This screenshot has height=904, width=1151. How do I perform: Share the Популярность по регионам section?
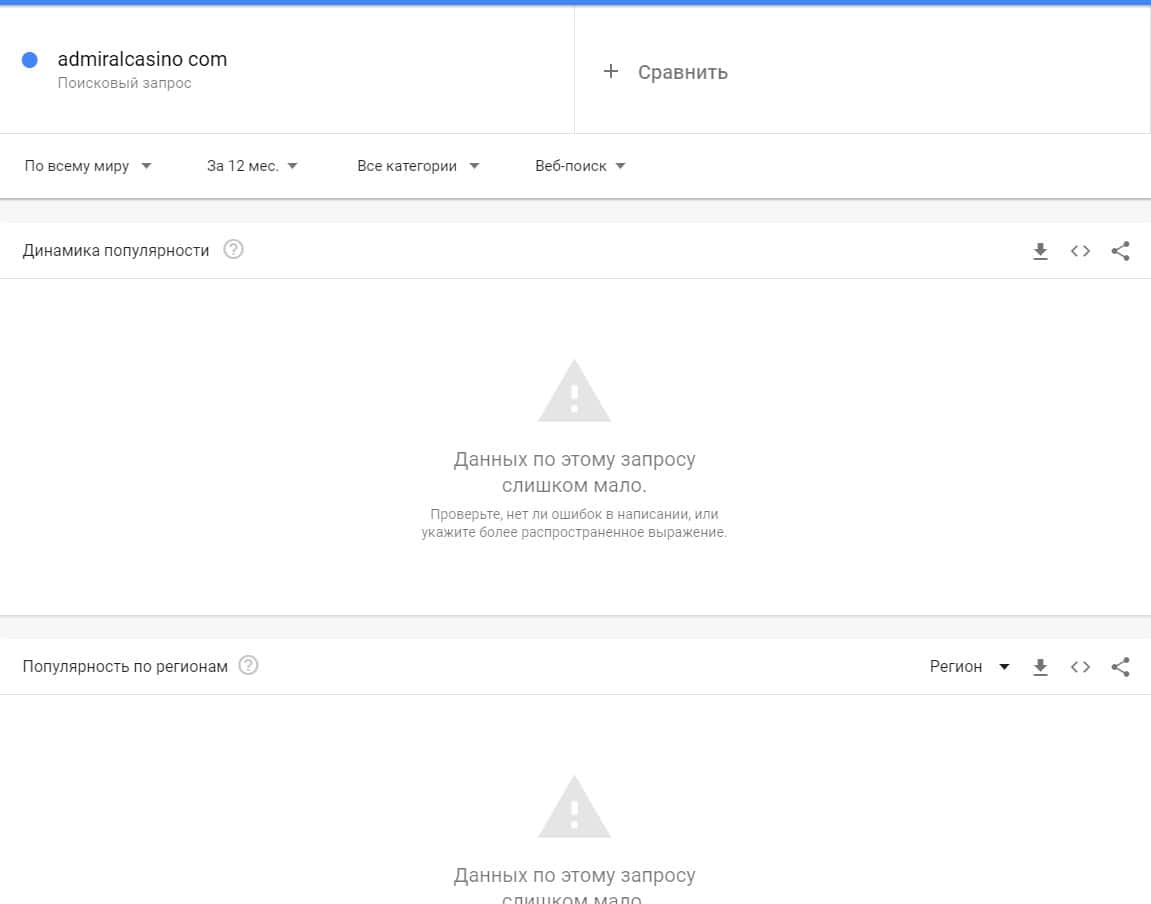coord(1120,667)
